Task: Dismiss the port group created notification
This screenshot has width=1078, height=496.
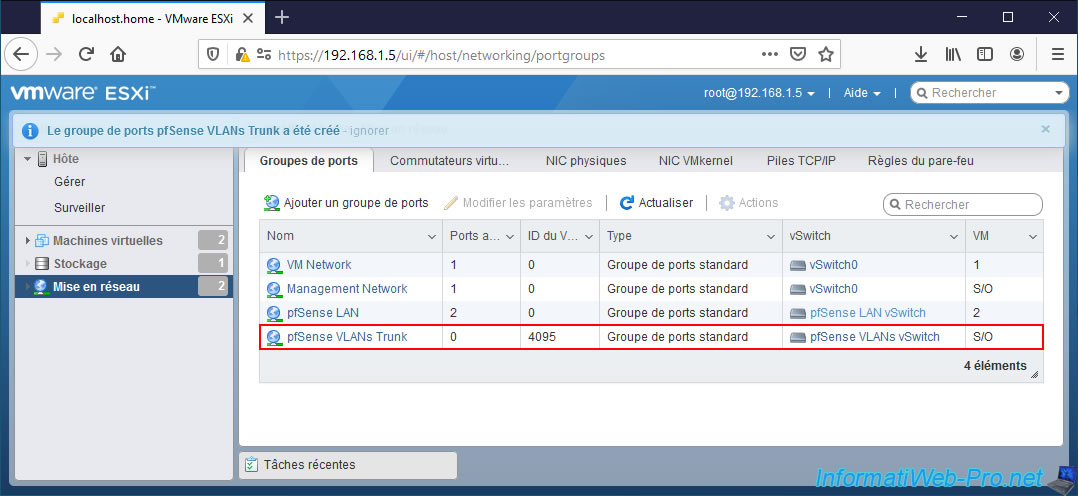Action: point(1046,129)
